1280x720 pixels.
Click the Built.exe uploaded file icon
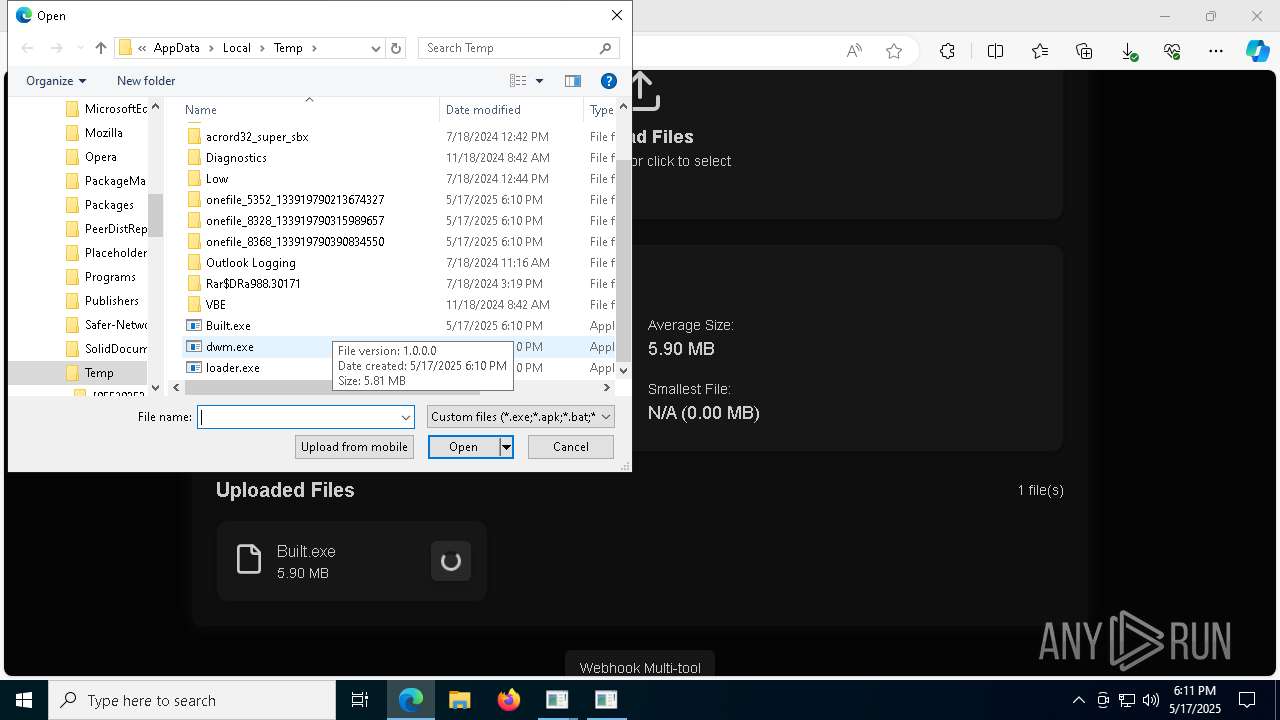click(249, 560)
